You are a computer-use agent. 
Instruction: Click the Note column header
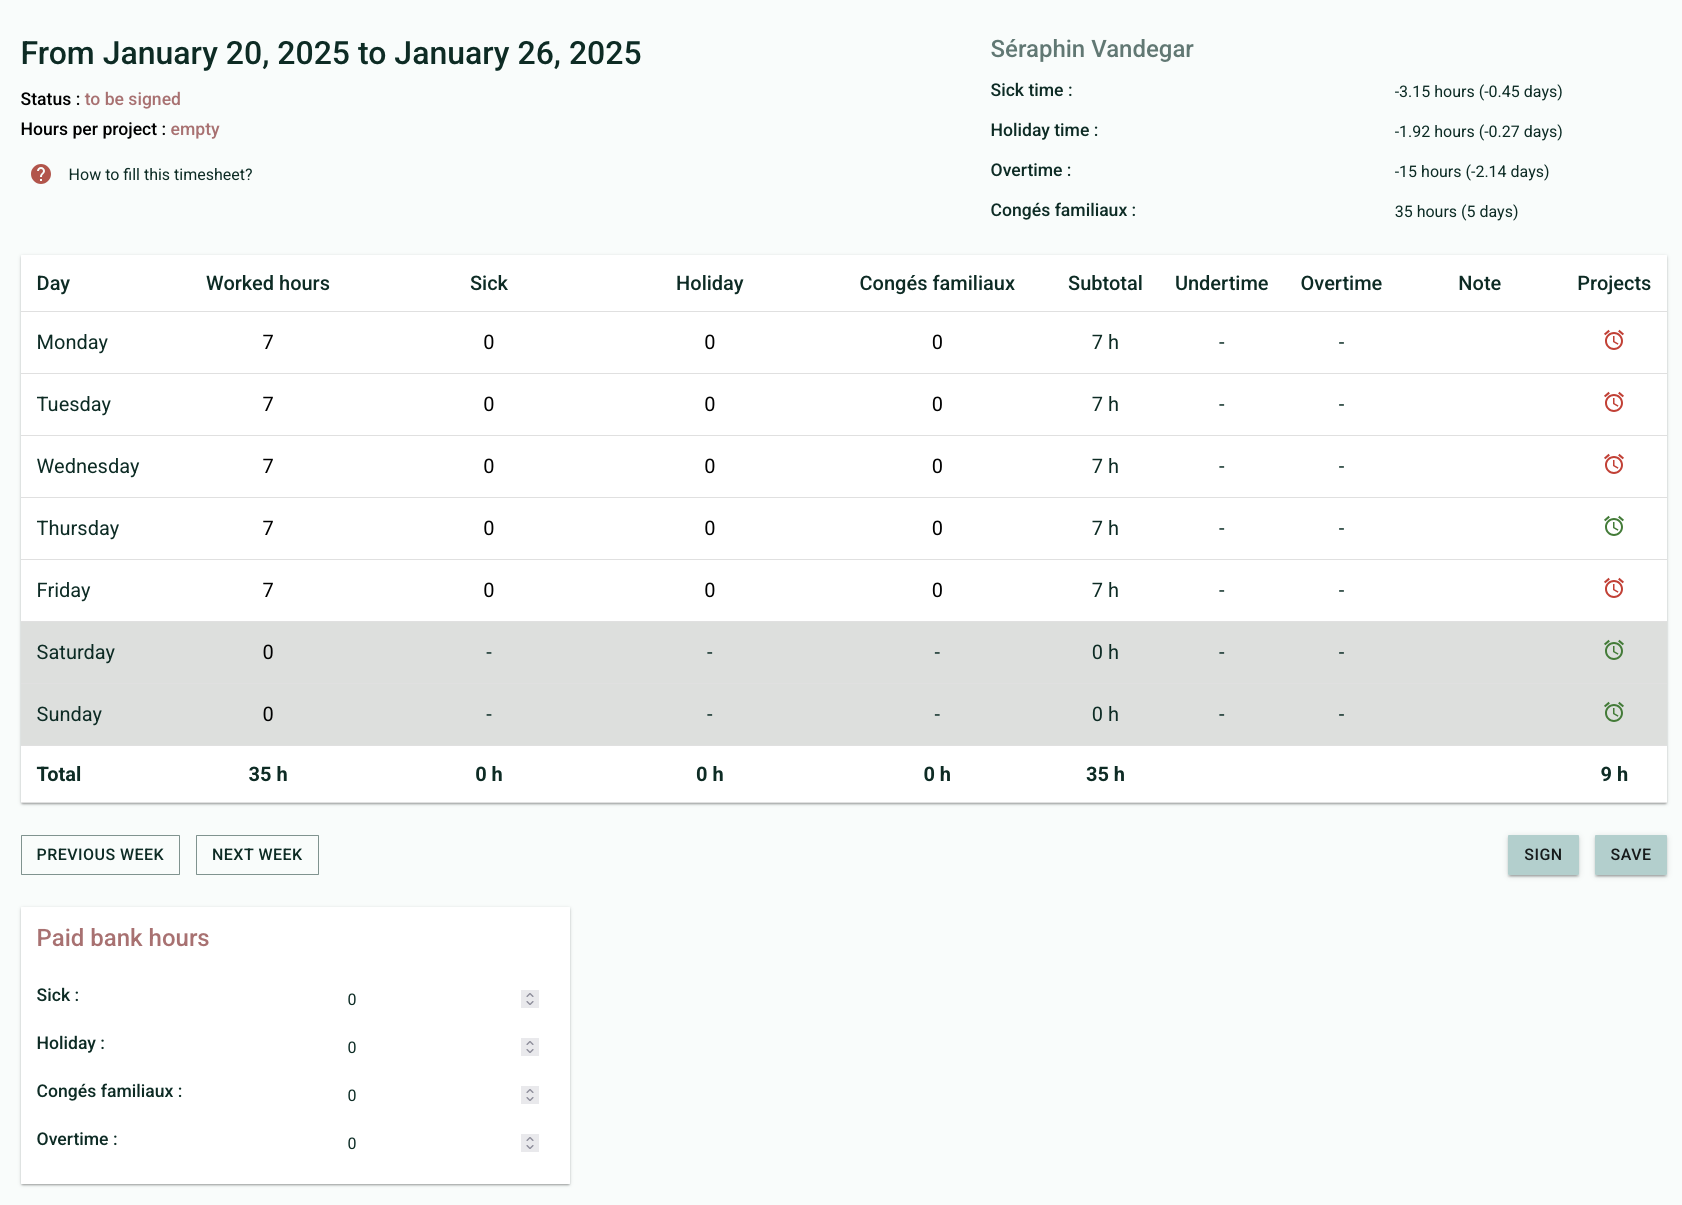point(1479,283)
